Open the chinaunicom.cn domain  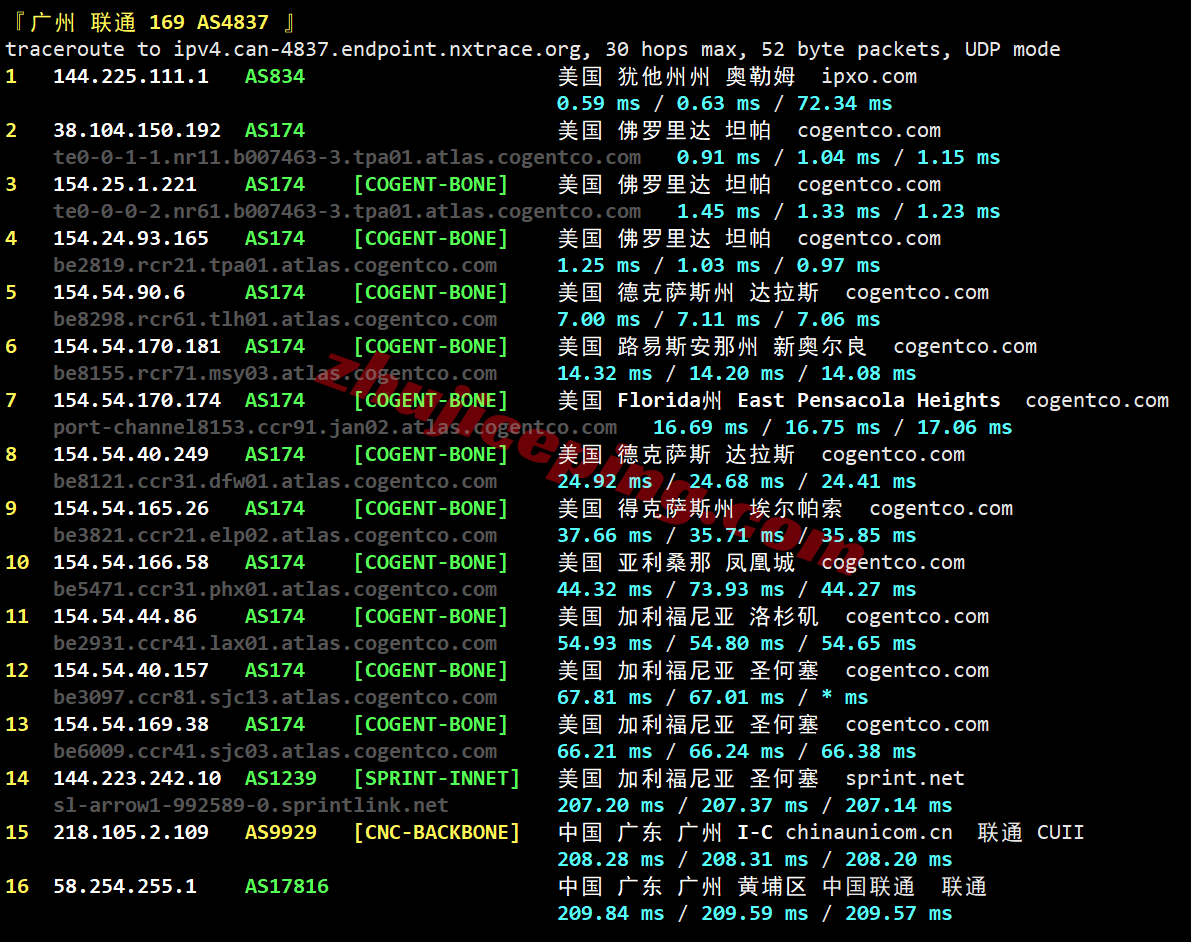pos(868,832)
